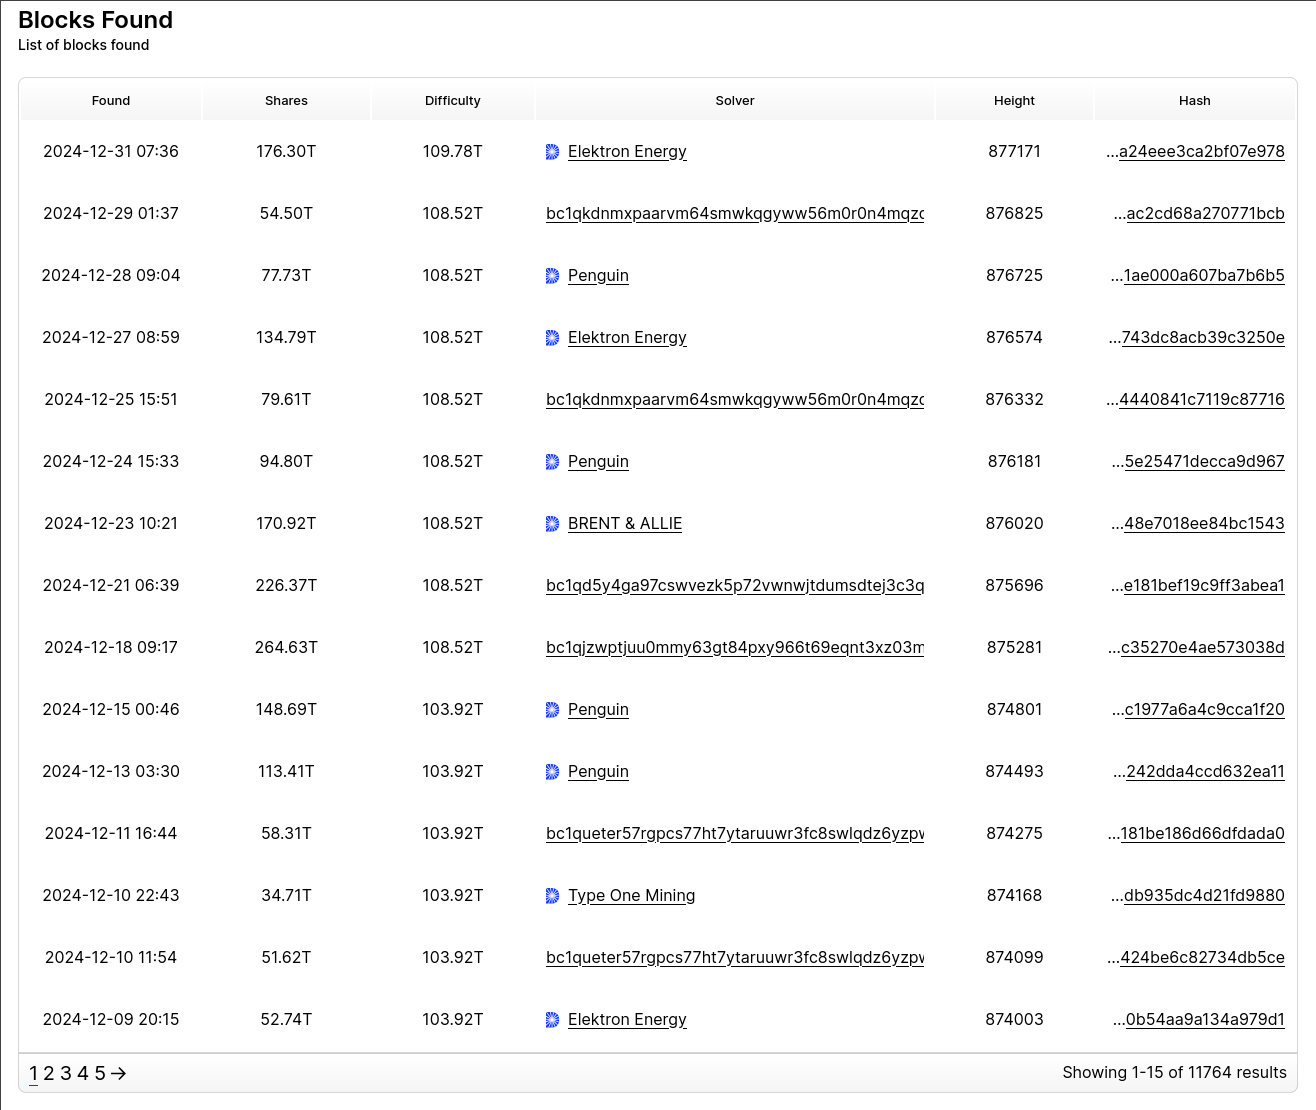Click Type One Mining solver icon

[x=552, y=896]
